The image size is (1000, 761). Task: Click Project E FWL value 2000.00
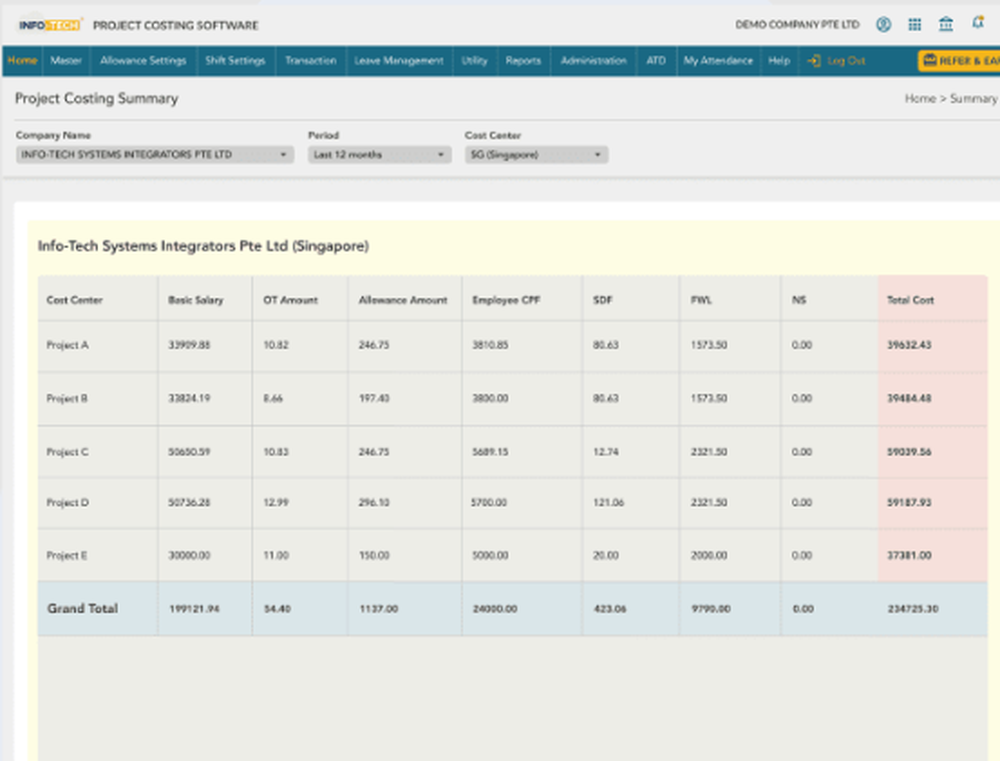[x=709, y=556]
